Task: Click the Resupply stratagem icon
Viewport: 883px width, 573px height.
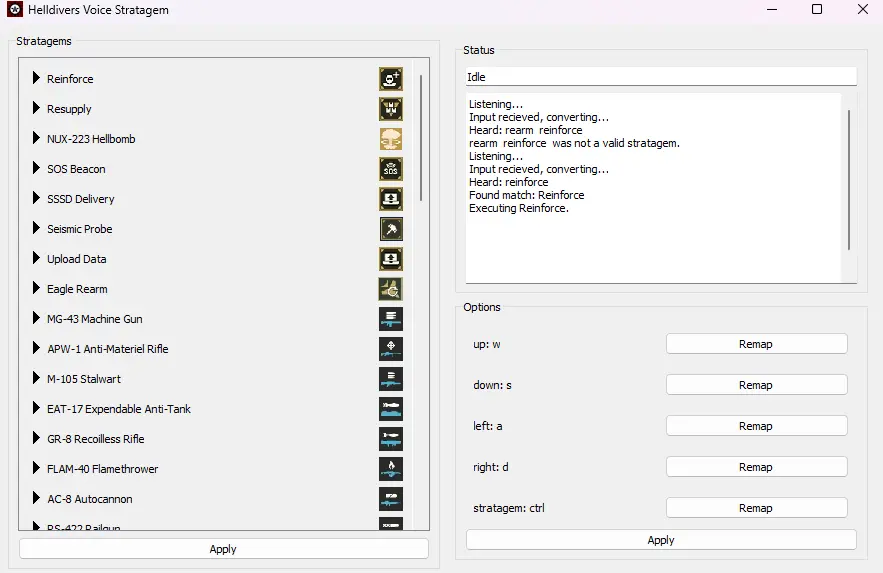Action: pos(391,109)
